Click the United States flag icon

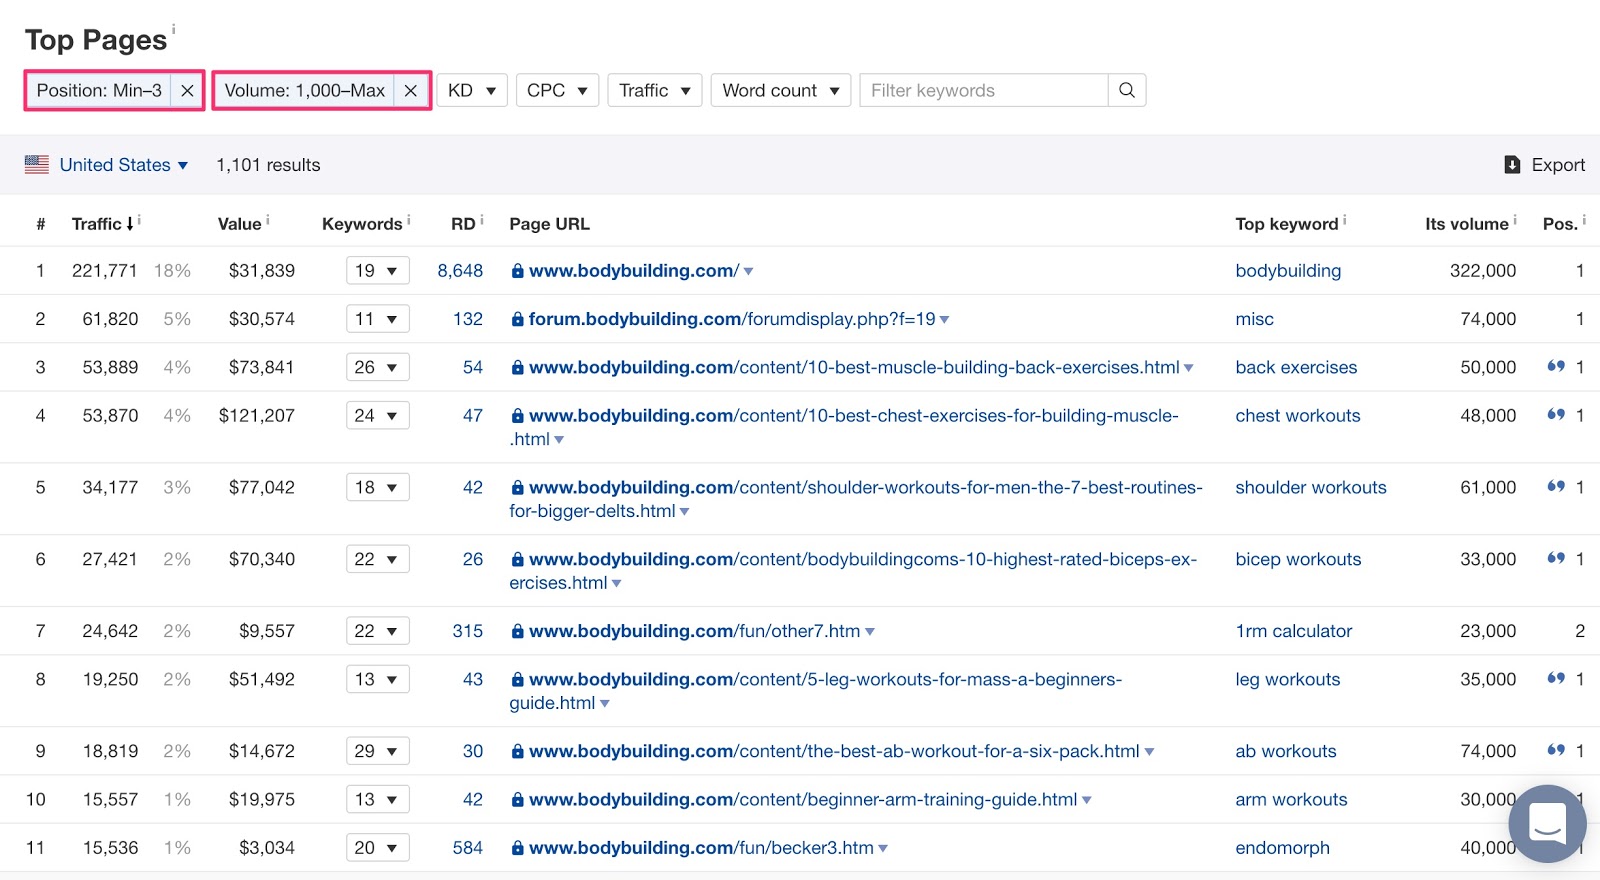(x=37, y=164)
